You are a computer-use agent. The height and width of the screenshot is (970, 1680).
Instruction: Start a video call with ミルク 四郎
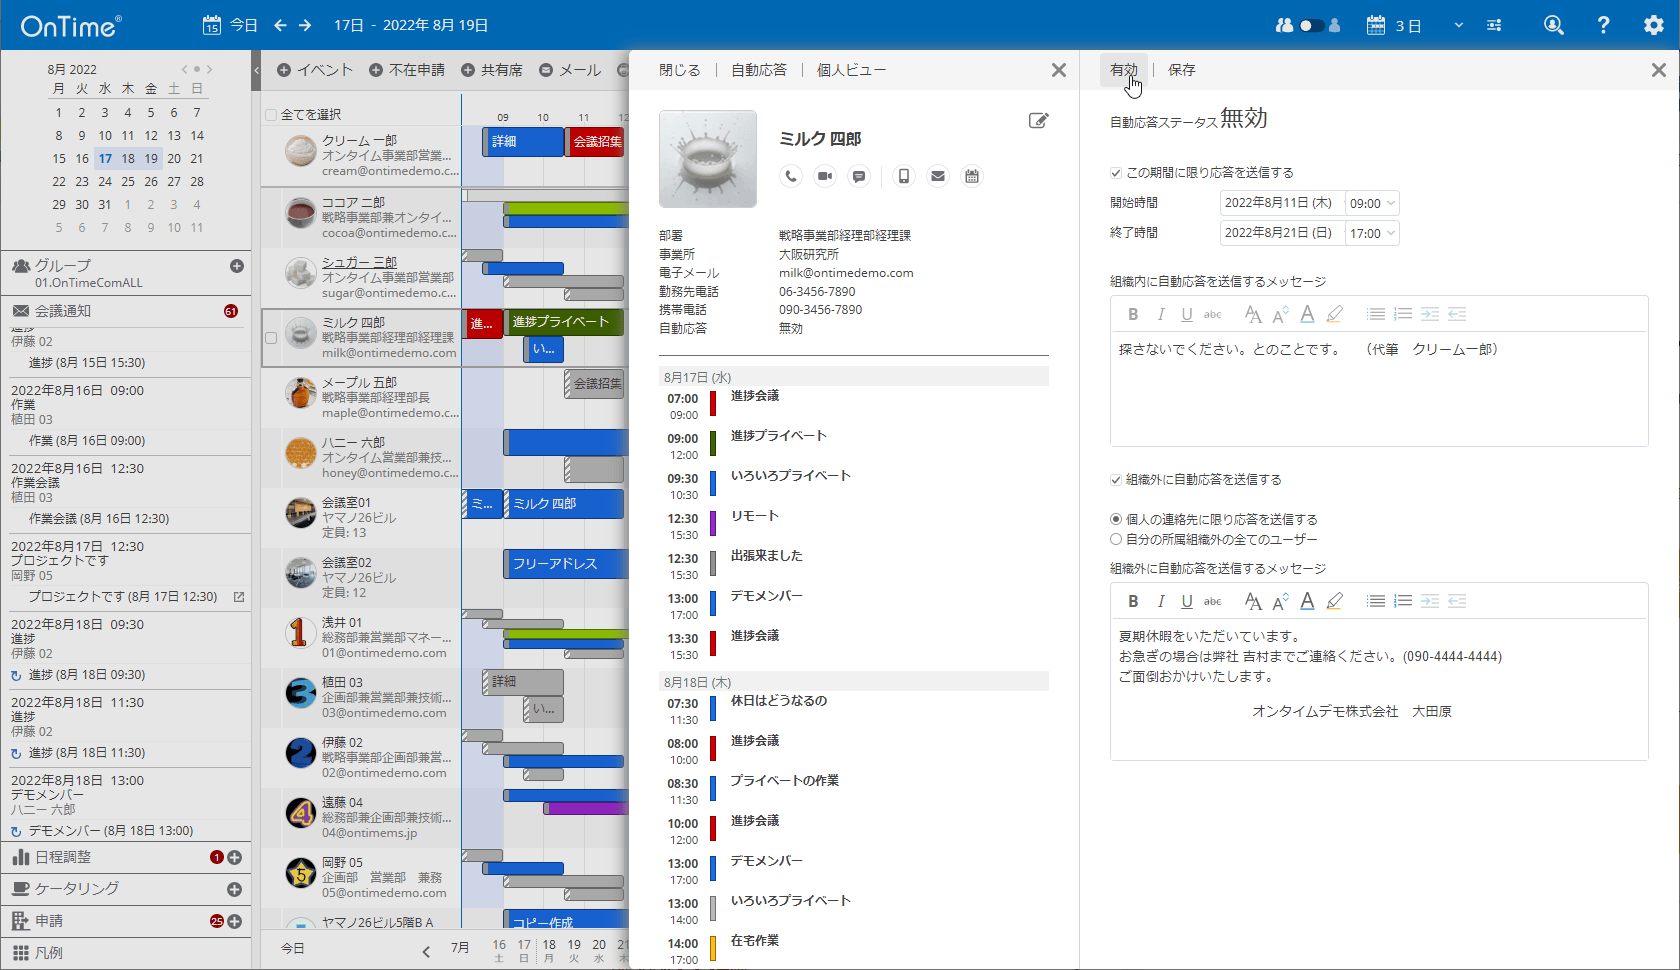point(825,176)
